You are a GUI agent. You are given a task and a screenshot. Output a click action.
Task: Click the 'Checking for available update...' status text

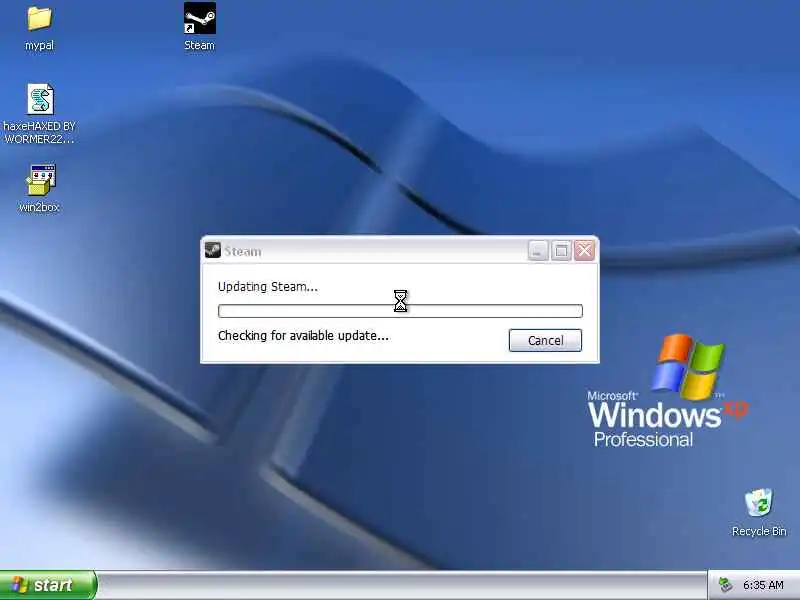[303, 336]
